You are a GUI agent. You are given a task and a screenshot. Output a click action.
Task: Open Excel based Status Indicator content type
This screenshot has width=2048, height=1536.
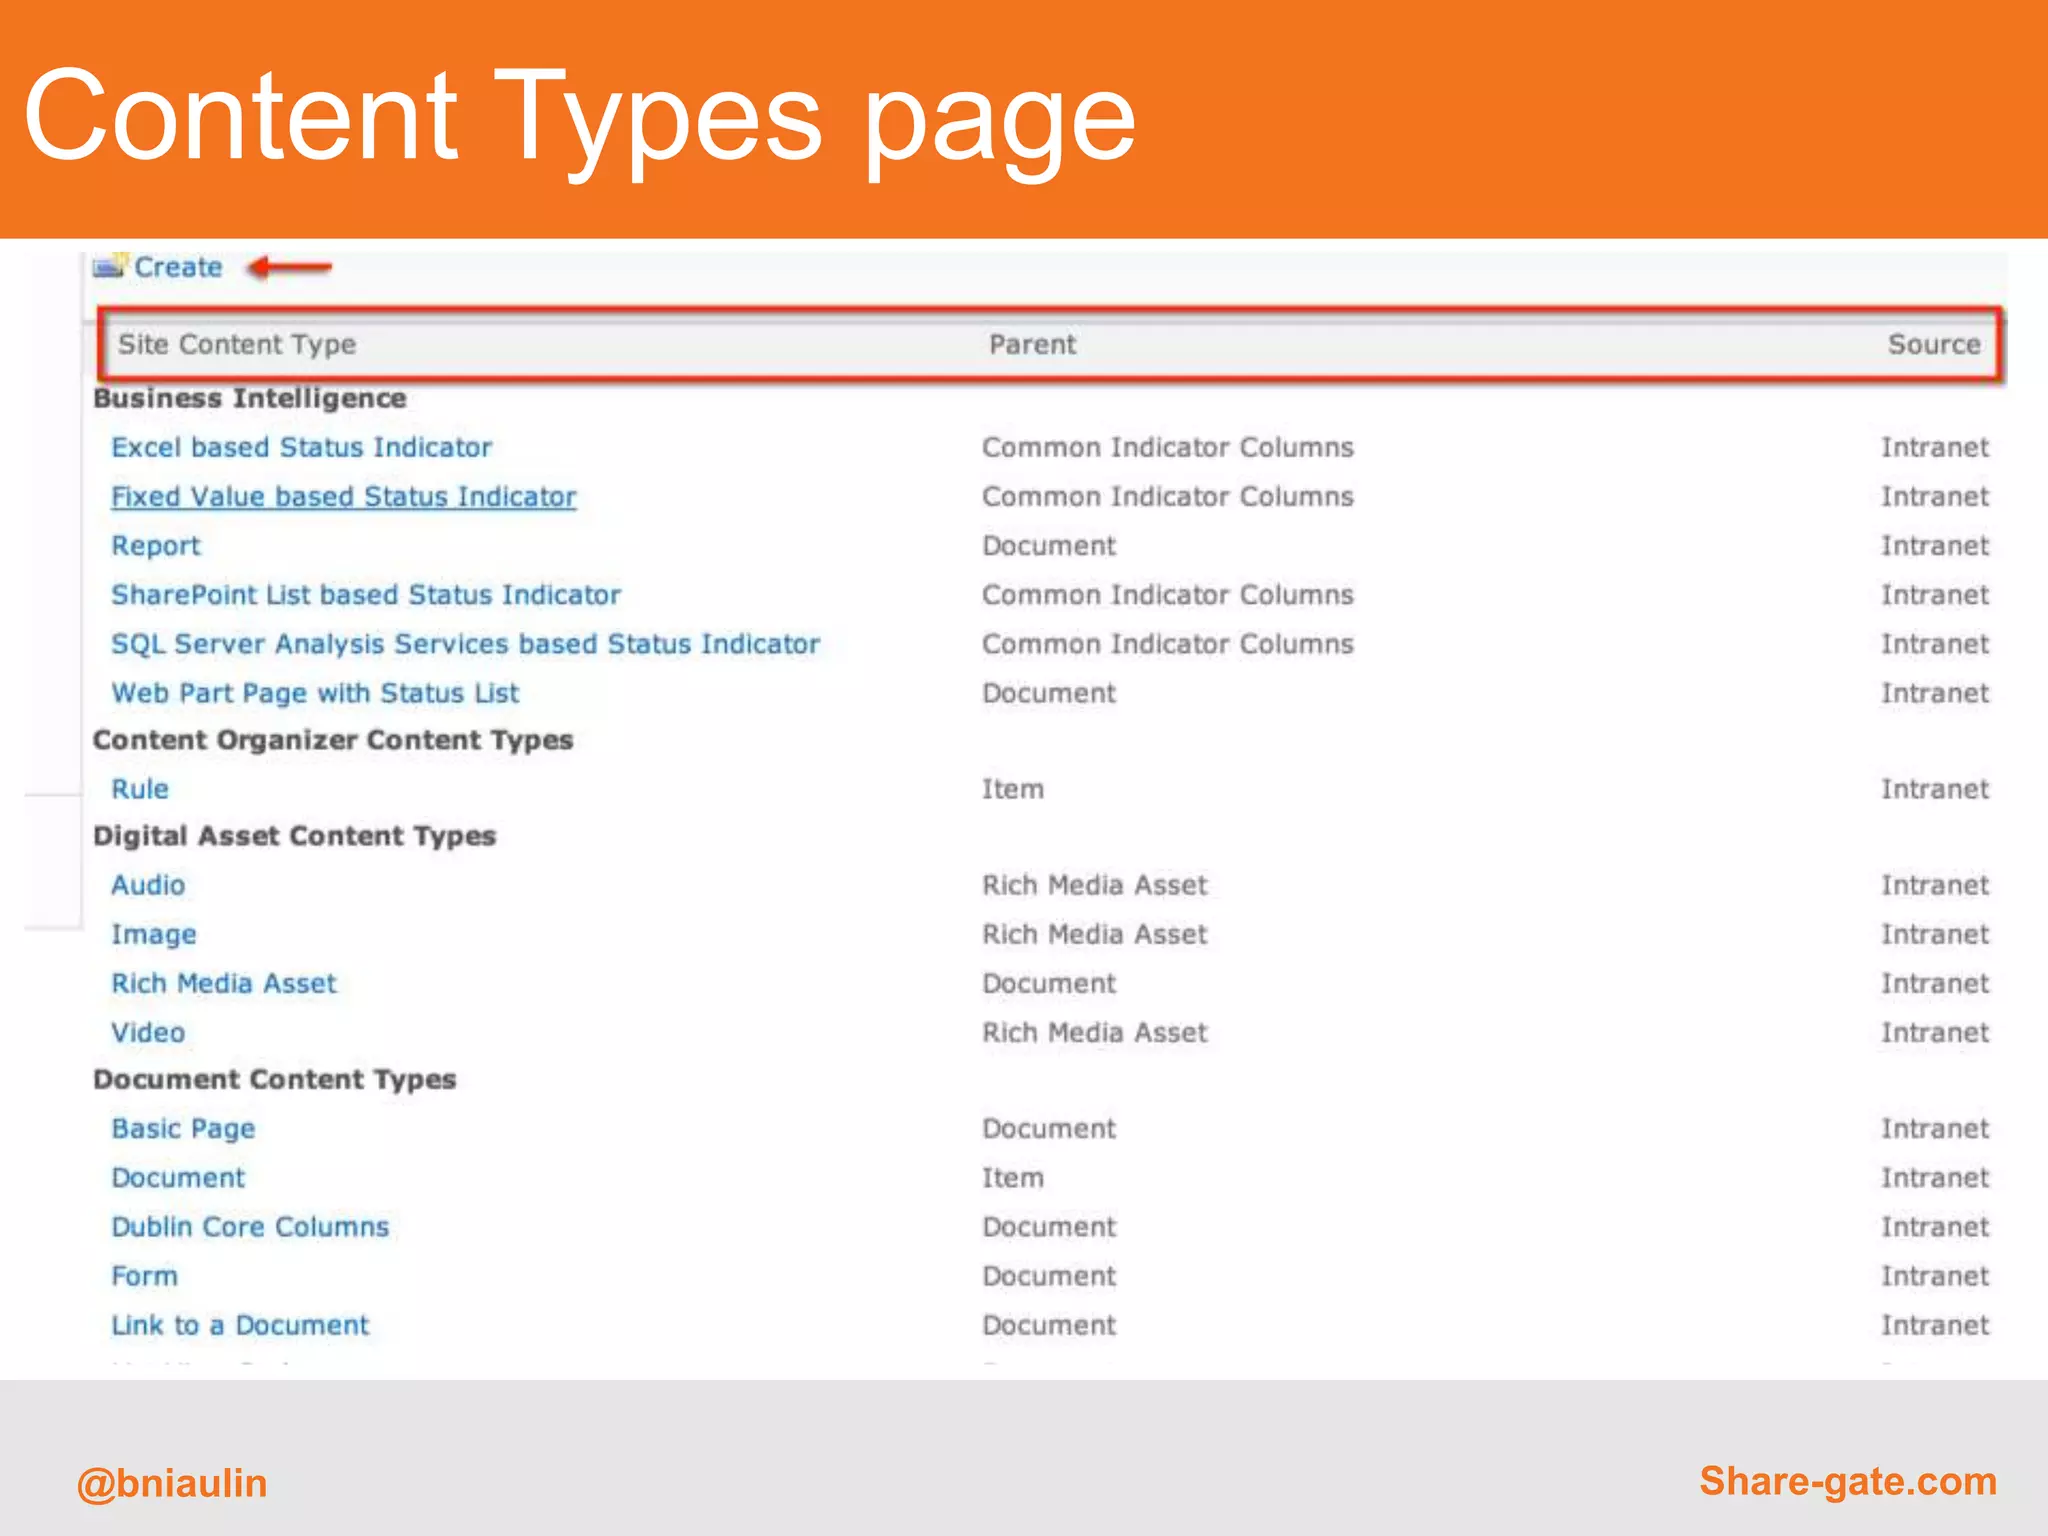click(x=301, y=447)
